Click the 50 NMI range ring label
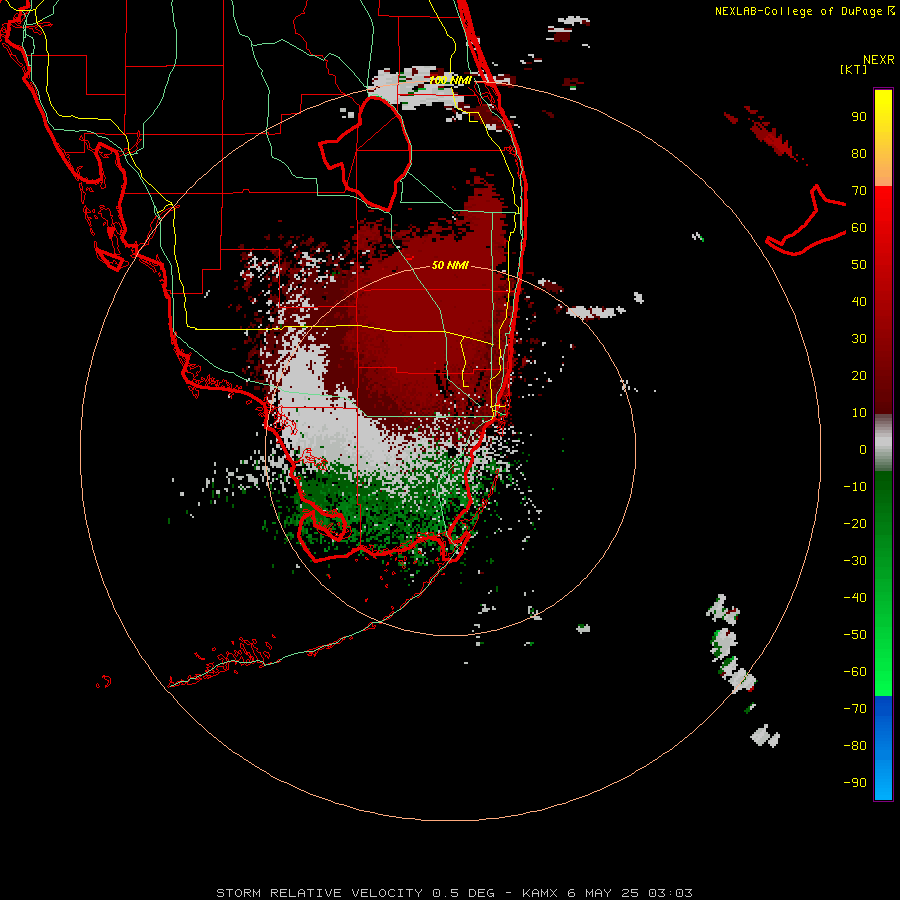This screenshot has height=900, width=900. [x=450, y=265]
